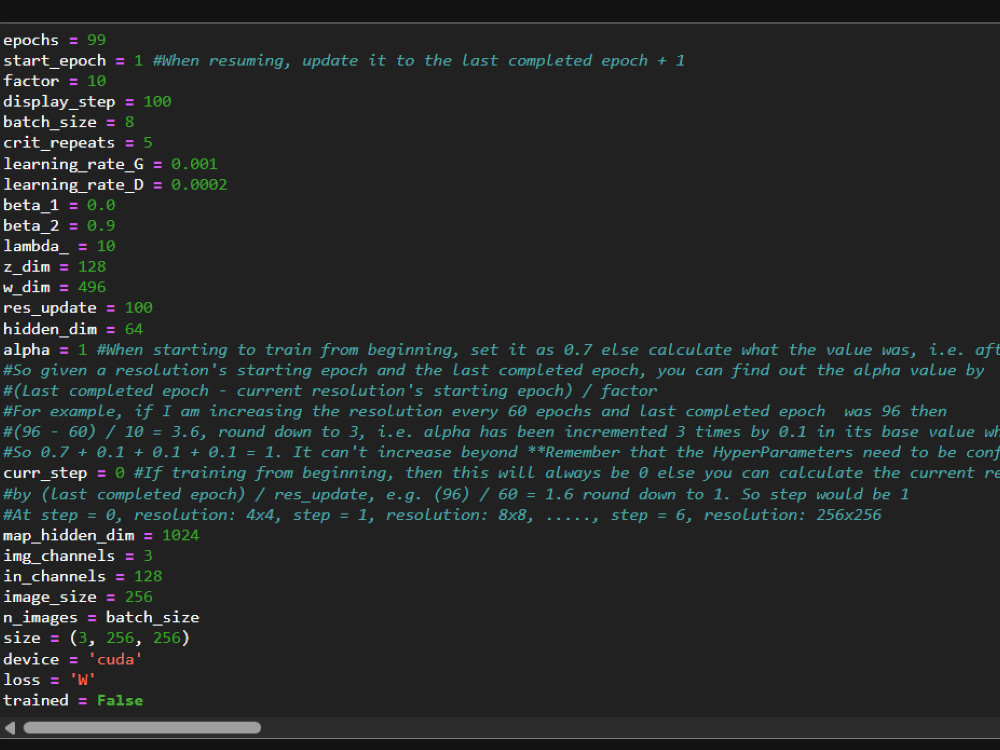Click the display_step value 100
The image size is (1000, 750).
(x=157, y=101)
